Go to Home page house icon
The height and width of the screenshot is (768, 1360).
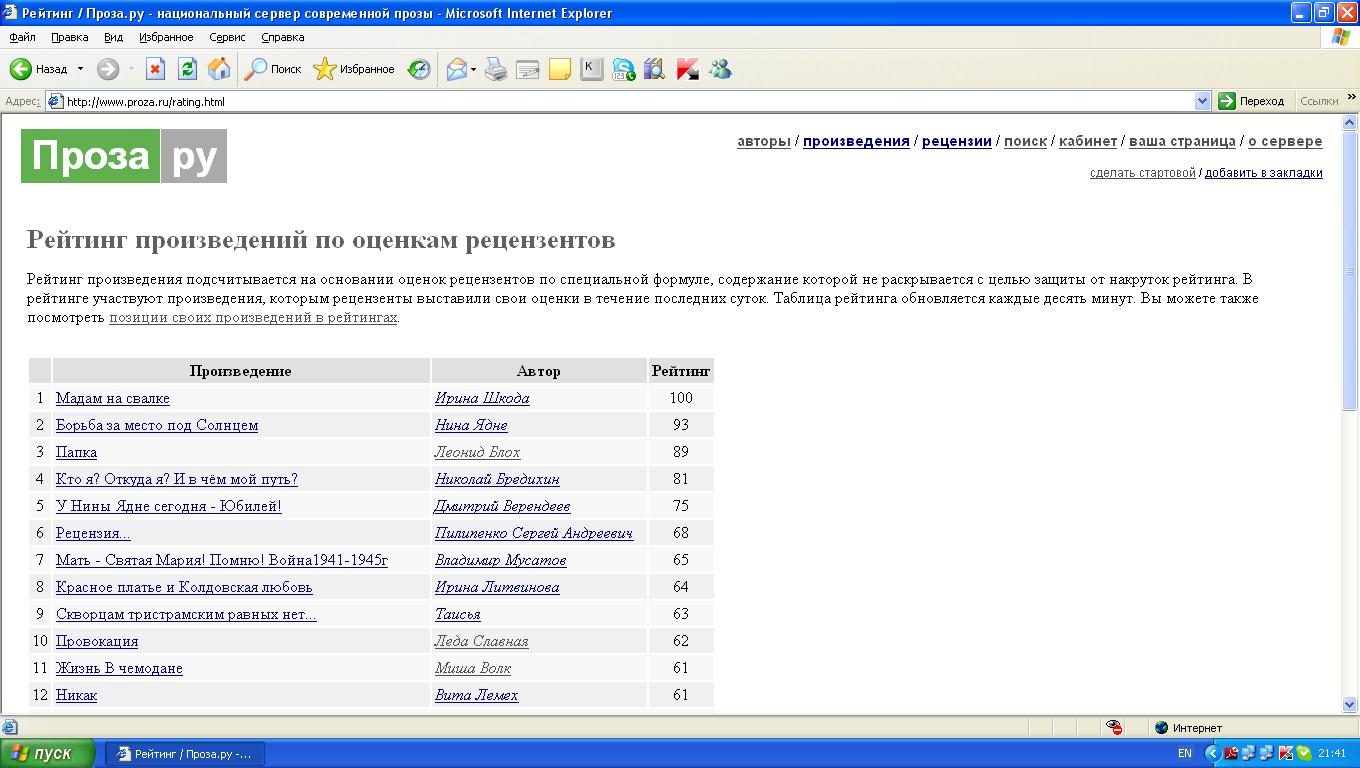pos(219,69)
